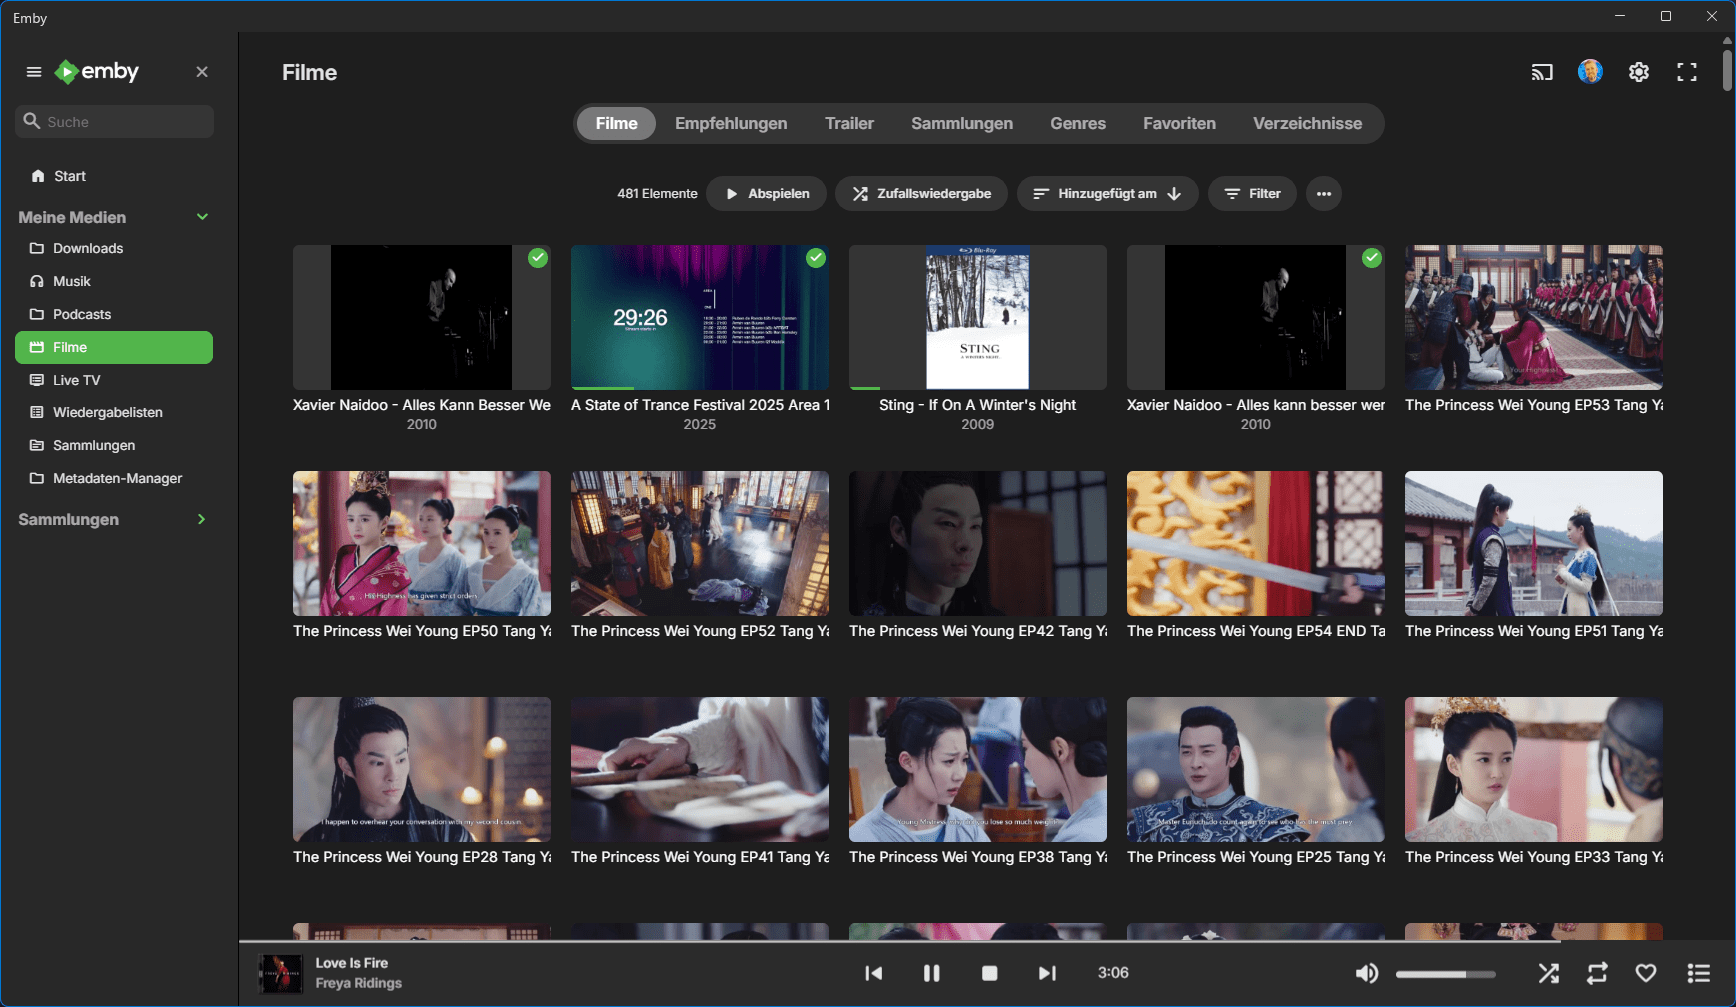Switch to the Genres tab
This screenshot has width=1736, height=1007.
click(x=1077, y=124)
